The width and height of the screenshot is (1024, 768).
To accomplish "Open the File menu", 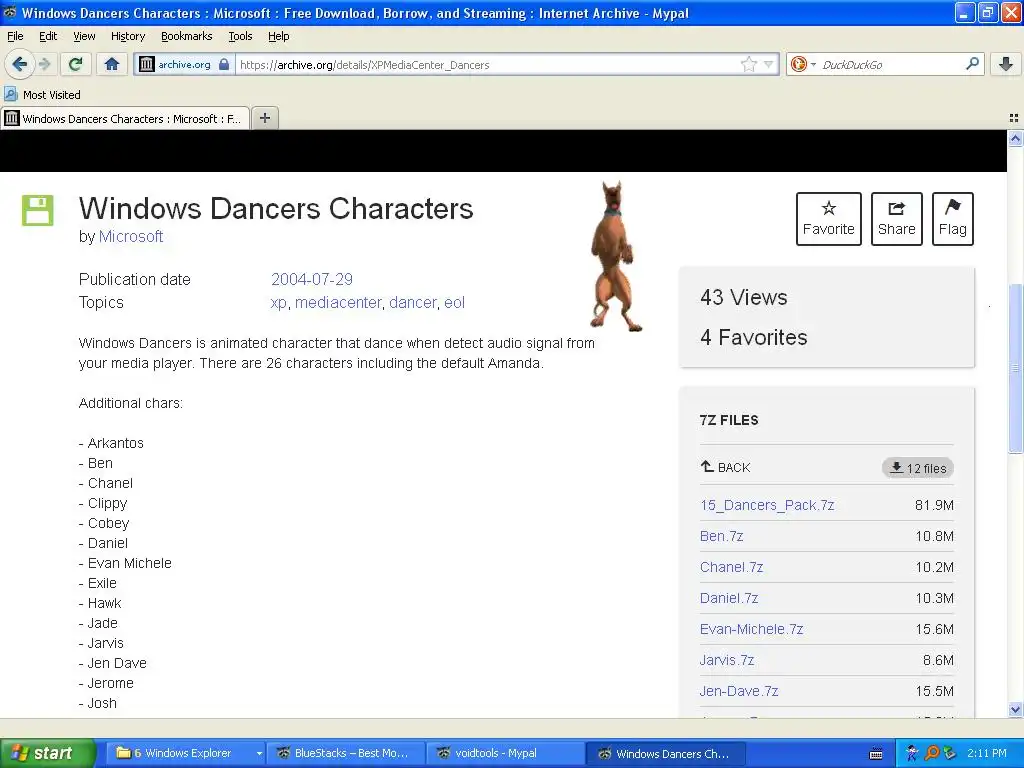I will point(14,36).
